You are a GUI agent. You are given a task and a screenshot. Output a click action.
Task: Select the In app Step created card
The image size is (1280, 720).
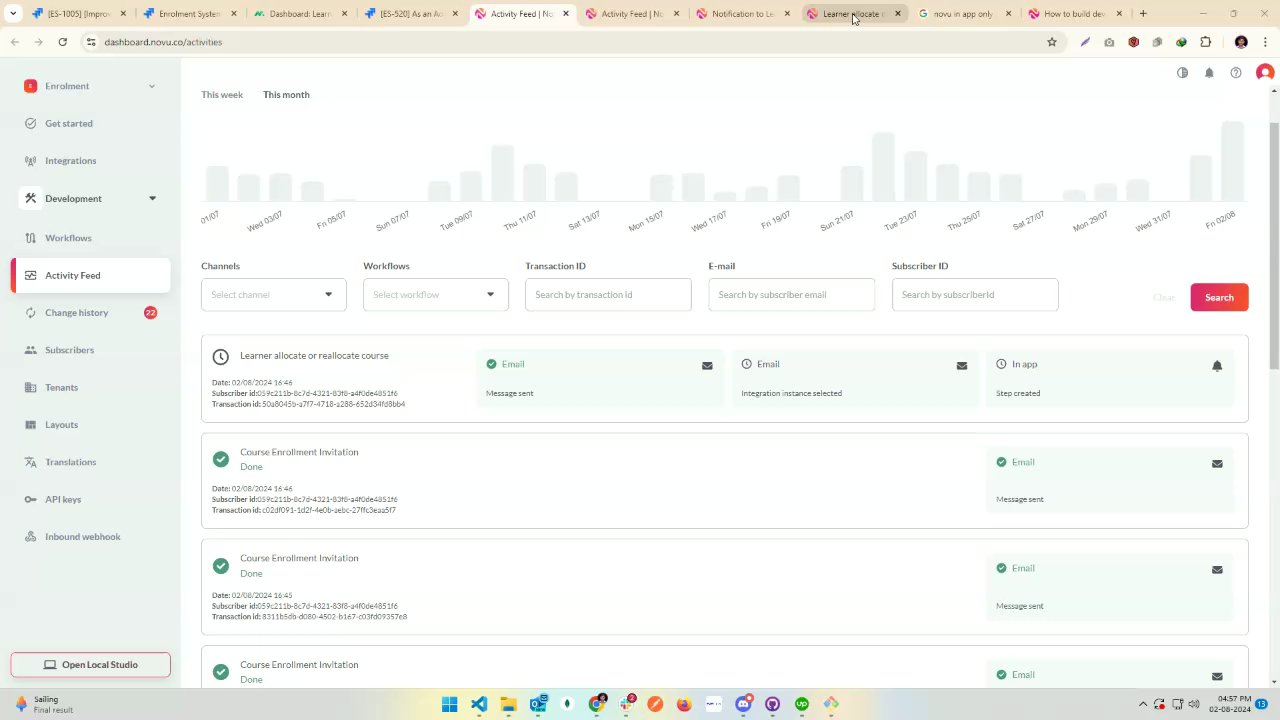pyautogui.click(x=1109, y=378)
